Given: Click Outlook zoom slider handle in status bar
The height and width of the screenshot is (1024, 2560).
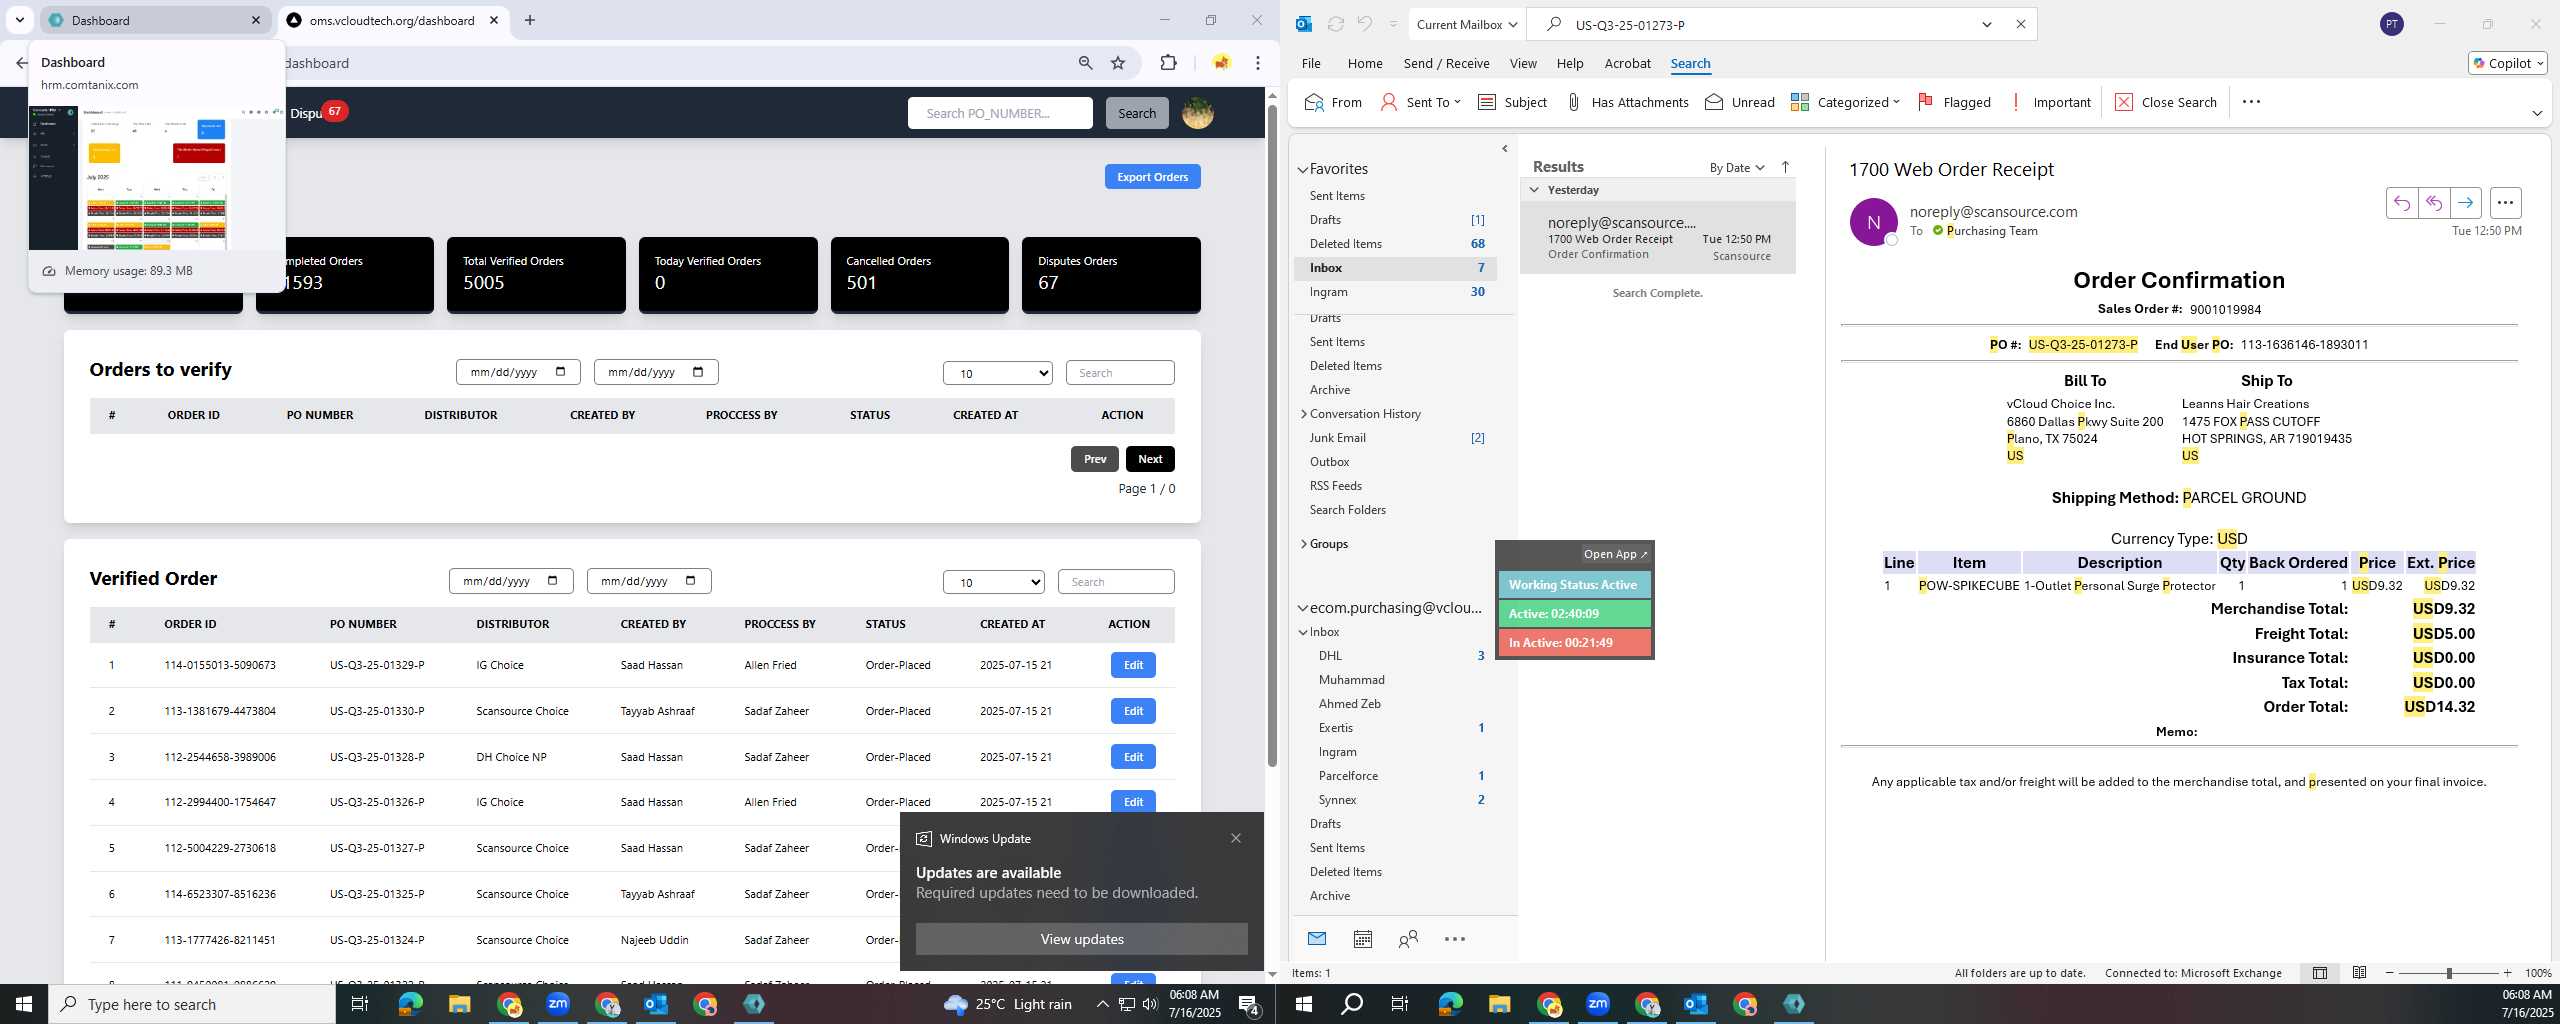Looking at the screenshot, I should [x=2449, y=973].
